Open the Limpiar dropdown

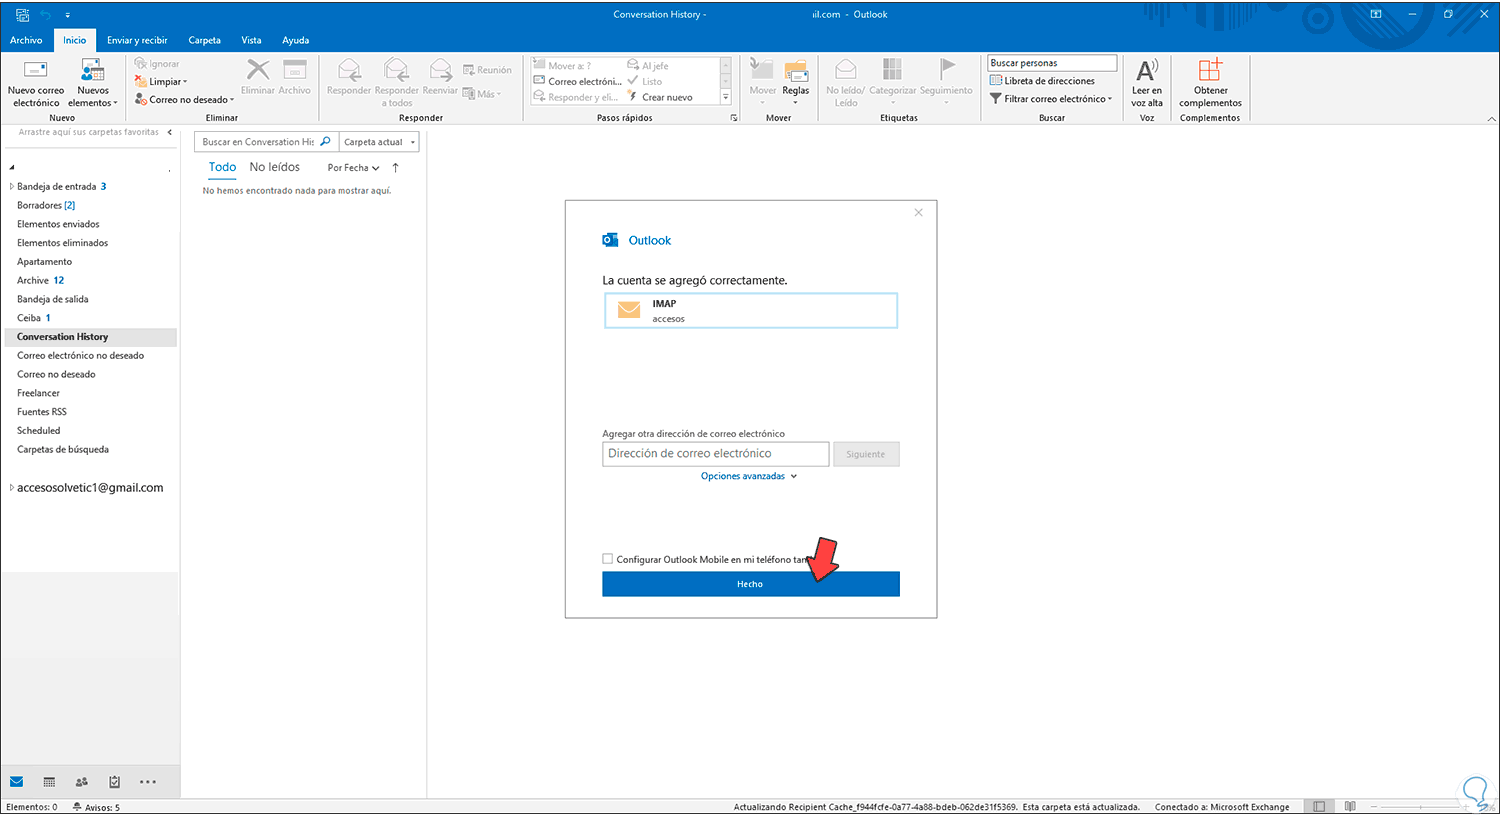point(161,82)
